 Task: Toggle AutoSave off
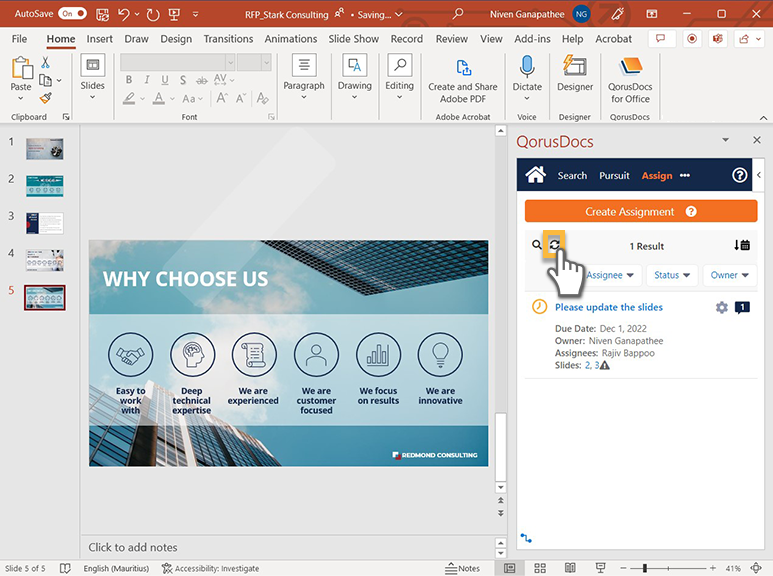[72, 14]
